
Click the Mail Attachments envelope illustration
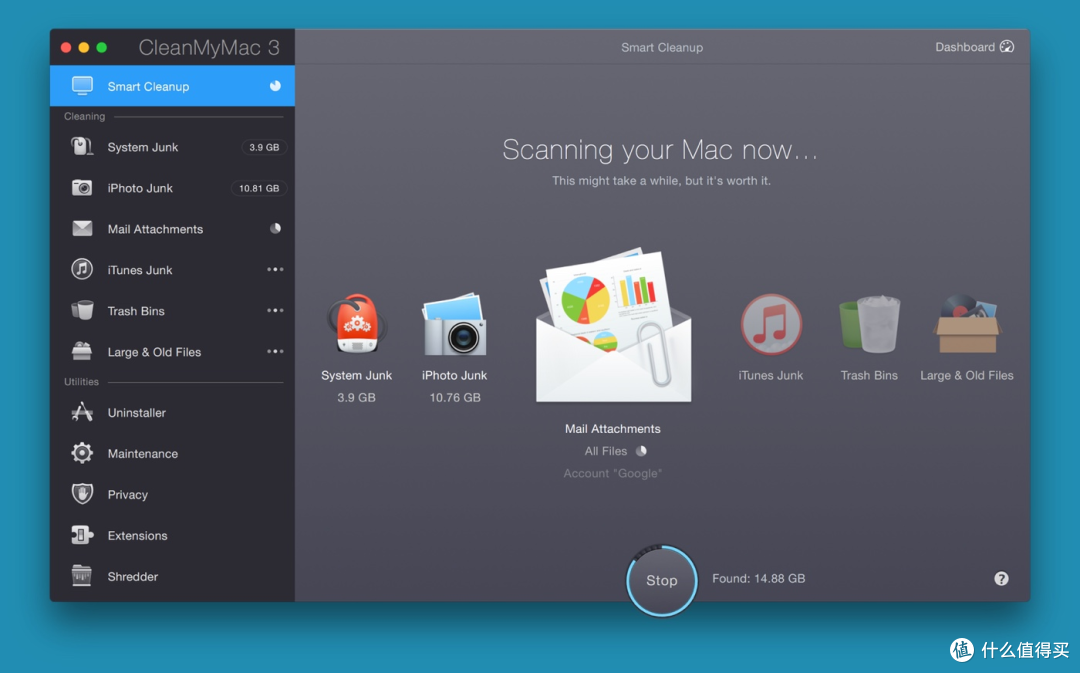pos(613,326)
